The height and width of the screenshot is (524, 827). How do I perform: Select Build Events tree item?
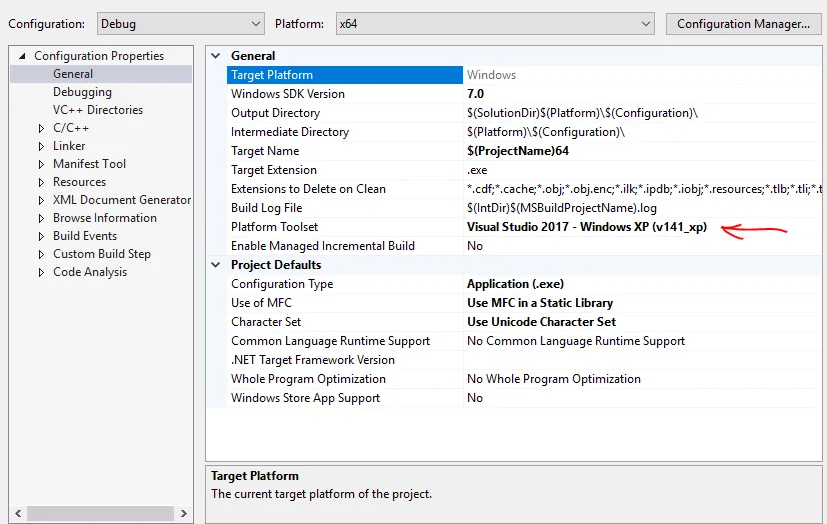[x=84, y=236]
